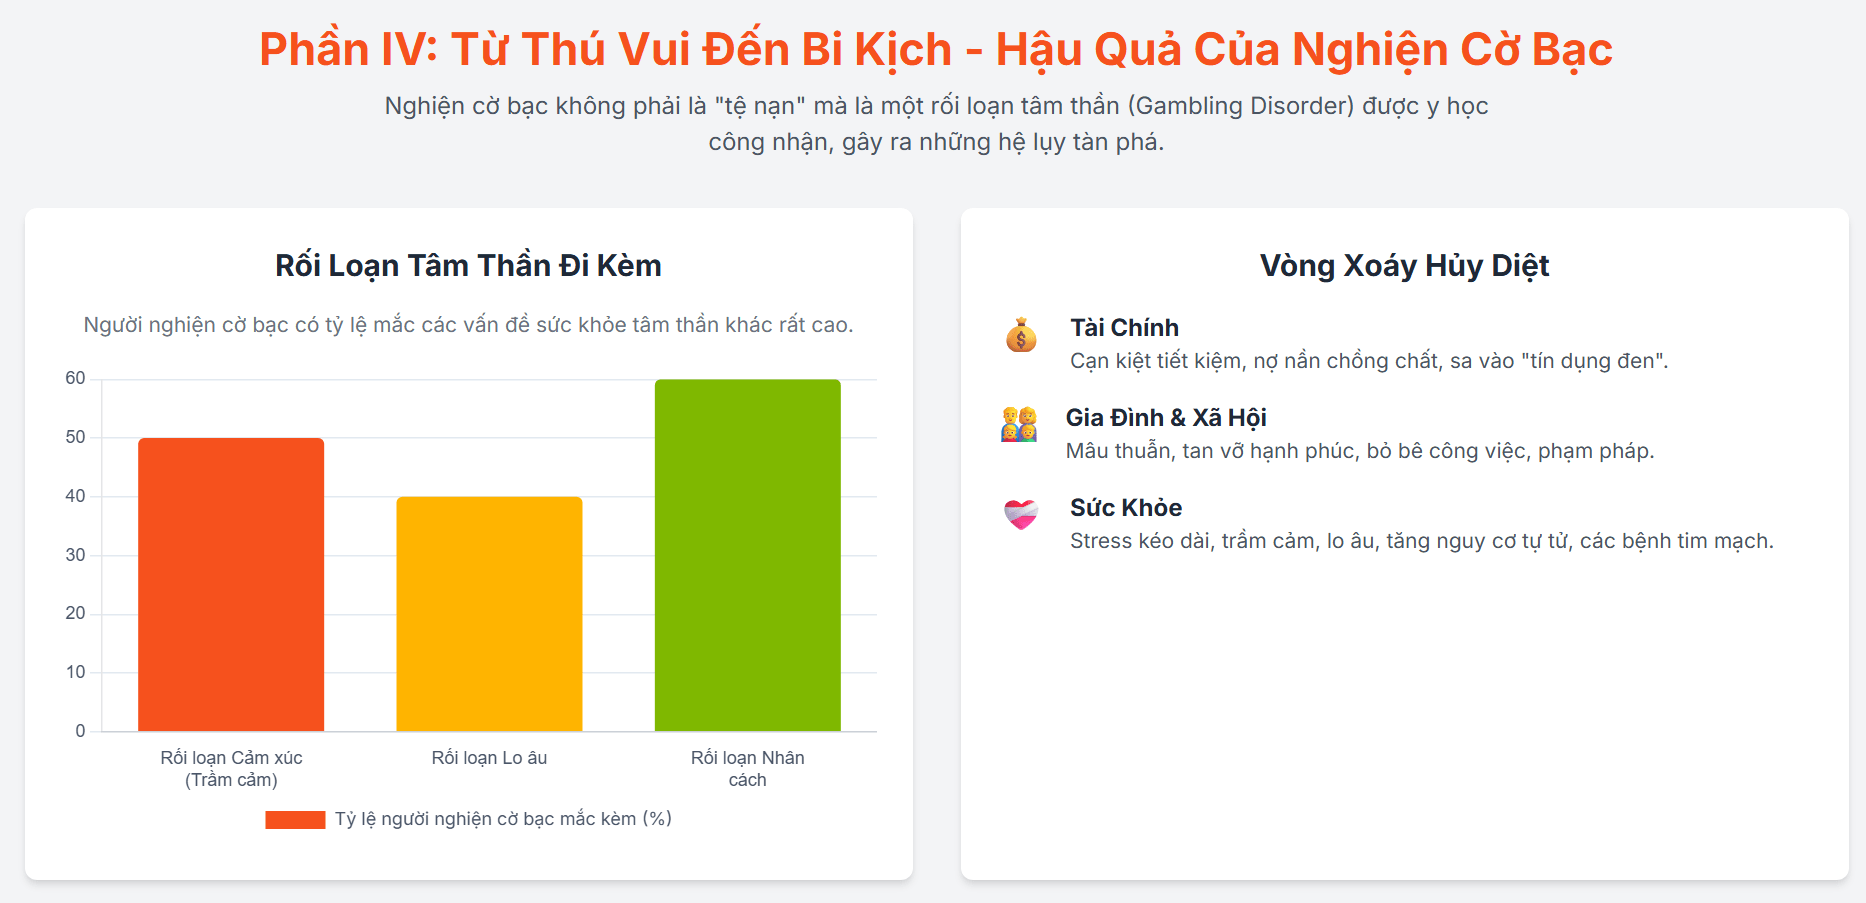Click the Rối loạn Lo âu axis label
This screenshot has width=1866, height=903.
click(x=489, y=758)
